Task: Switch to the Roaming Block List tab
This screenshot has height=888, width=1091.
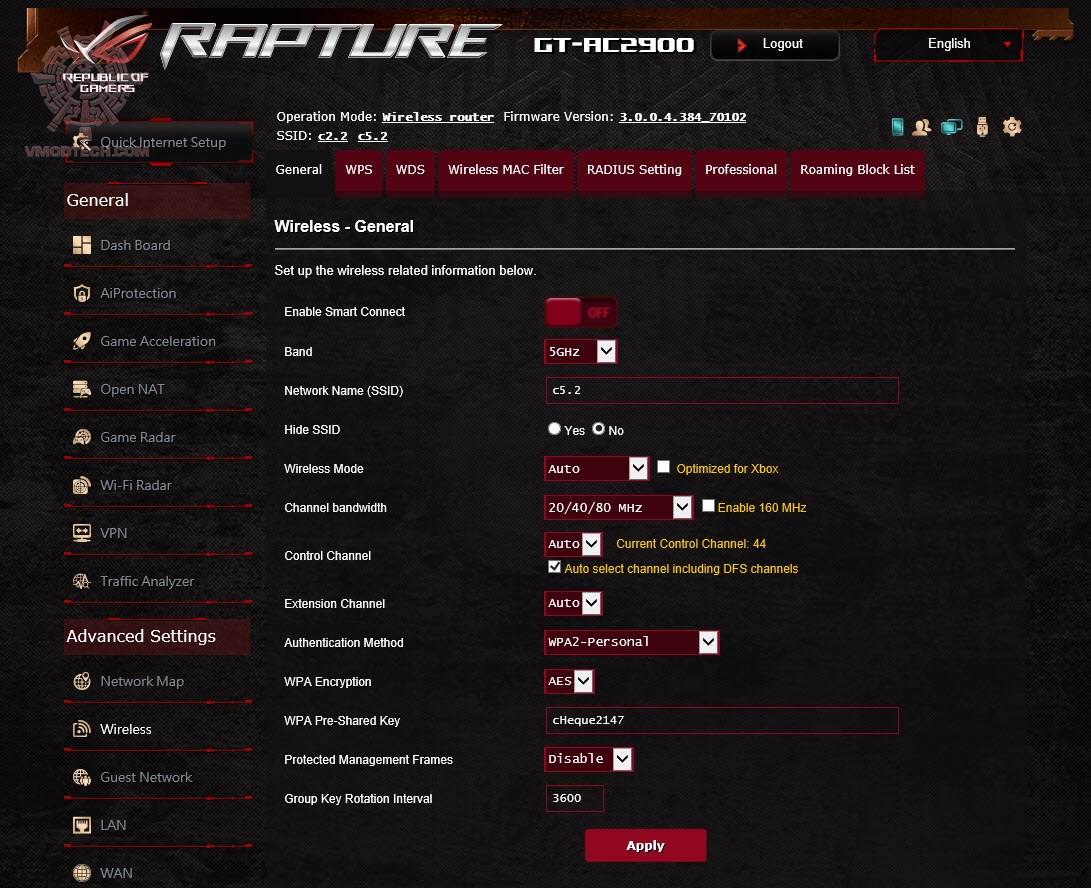Action: point(857,170)
